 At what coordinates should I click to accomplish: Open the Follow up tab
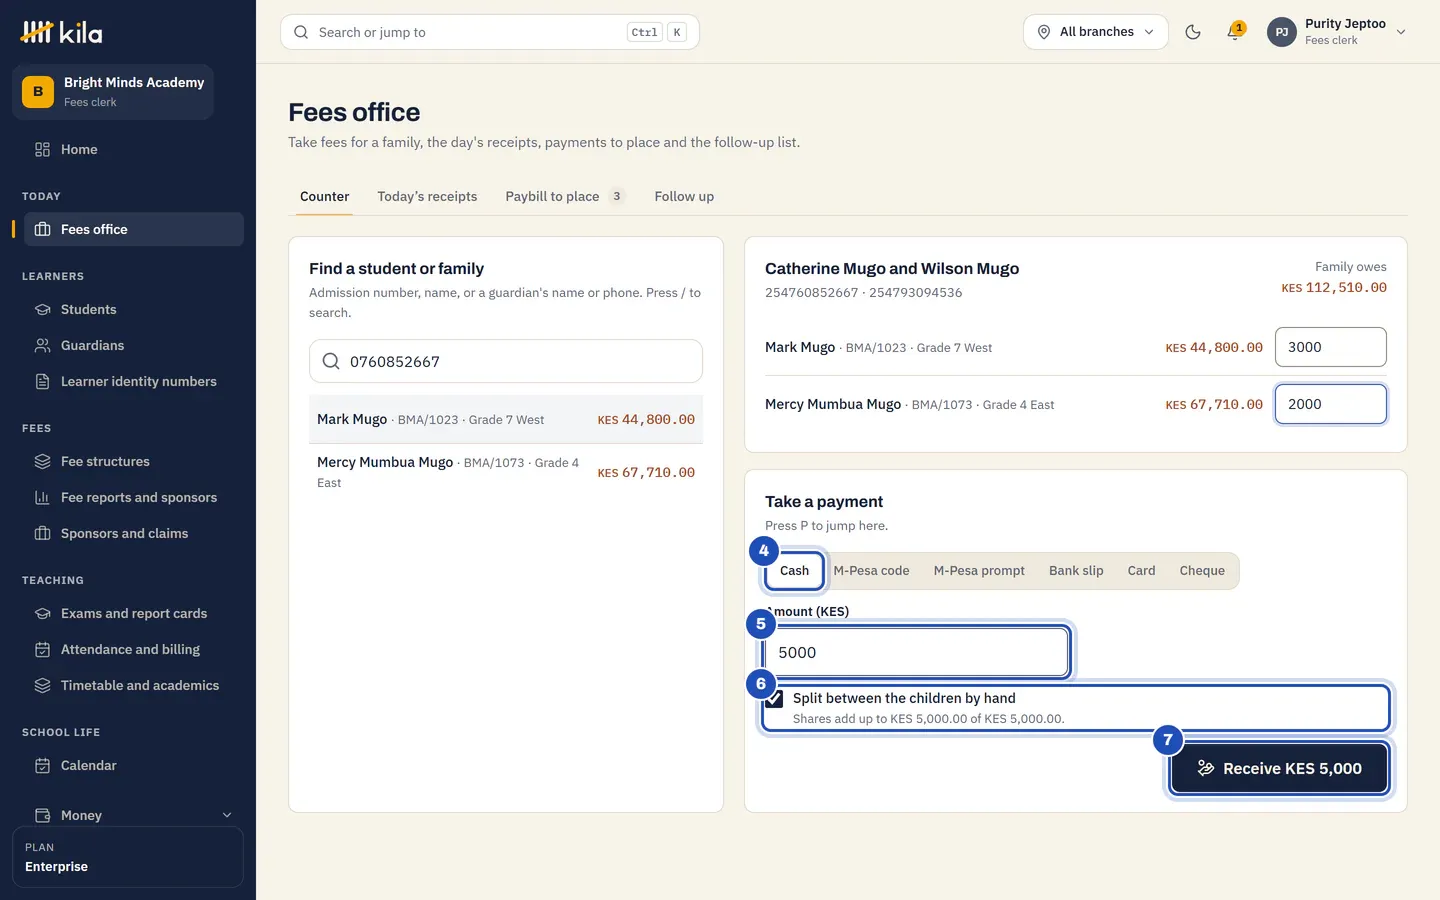click(x=684, y=196)
